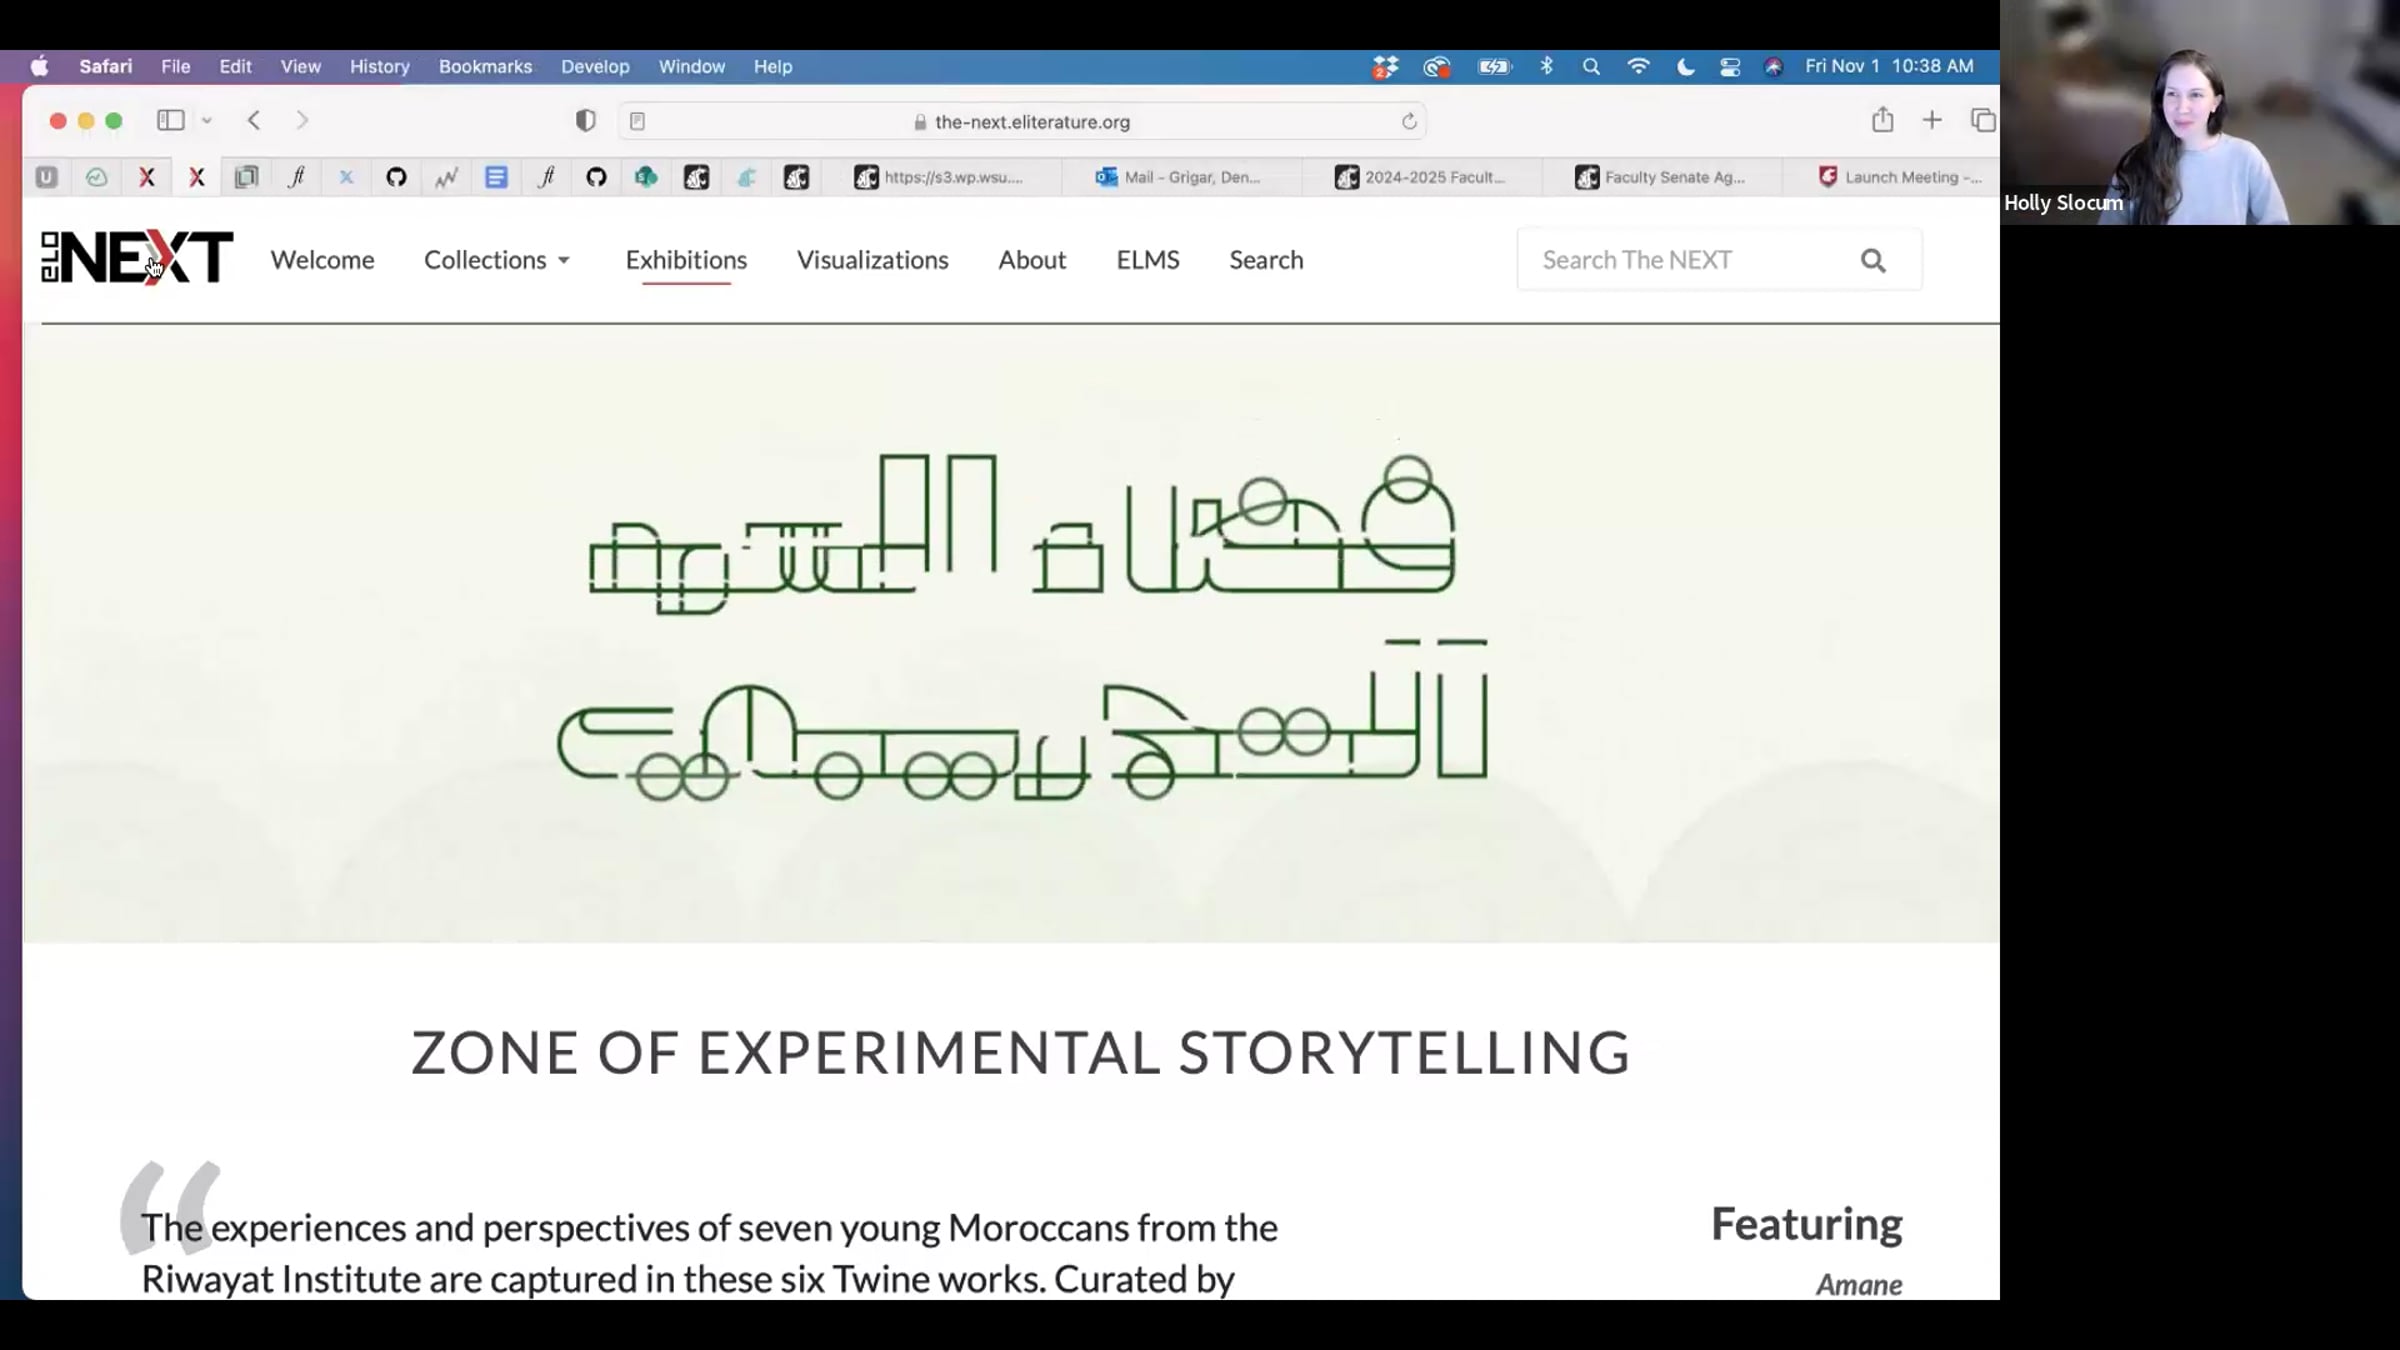Switch to the Faculty Senate Ag... tab
Image resolution: width=2400 pixels, height=1350 pixels.
(x=1660, y=177)
